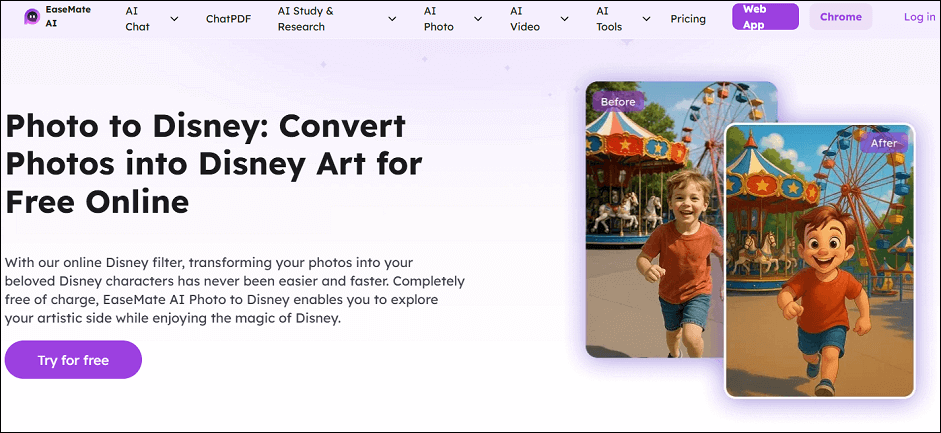Open the AI Video menu

[525, 19]
